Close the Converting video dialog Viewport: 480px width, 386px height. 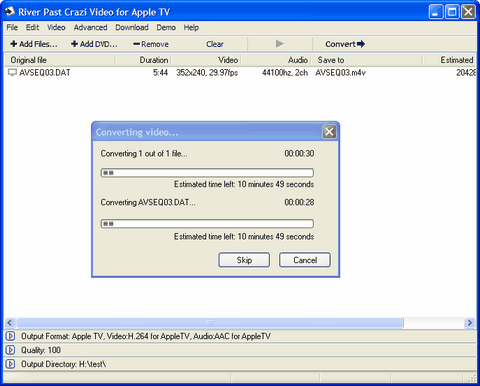pos(329,132)
